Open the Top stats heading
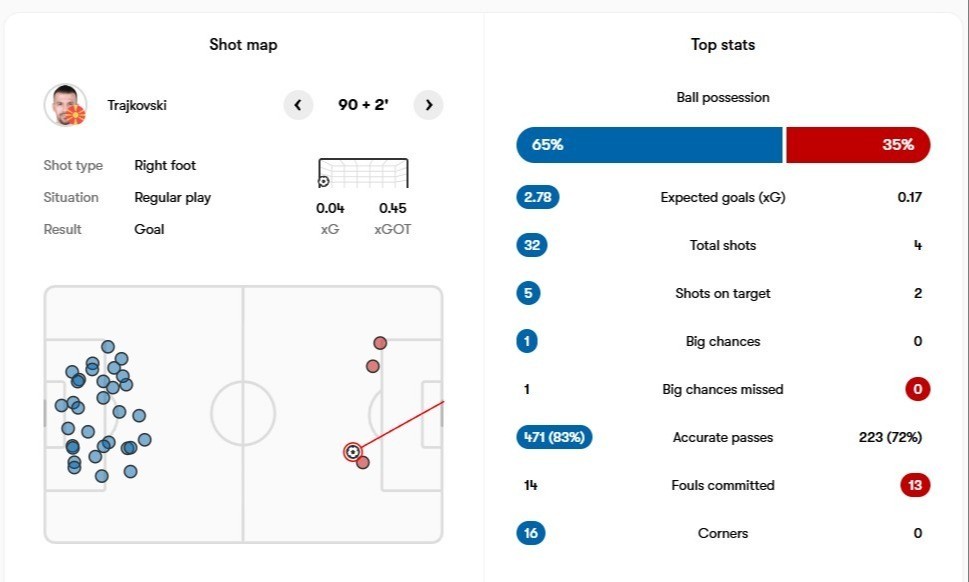This screenshot has height=582, width=969. (723, 45)
